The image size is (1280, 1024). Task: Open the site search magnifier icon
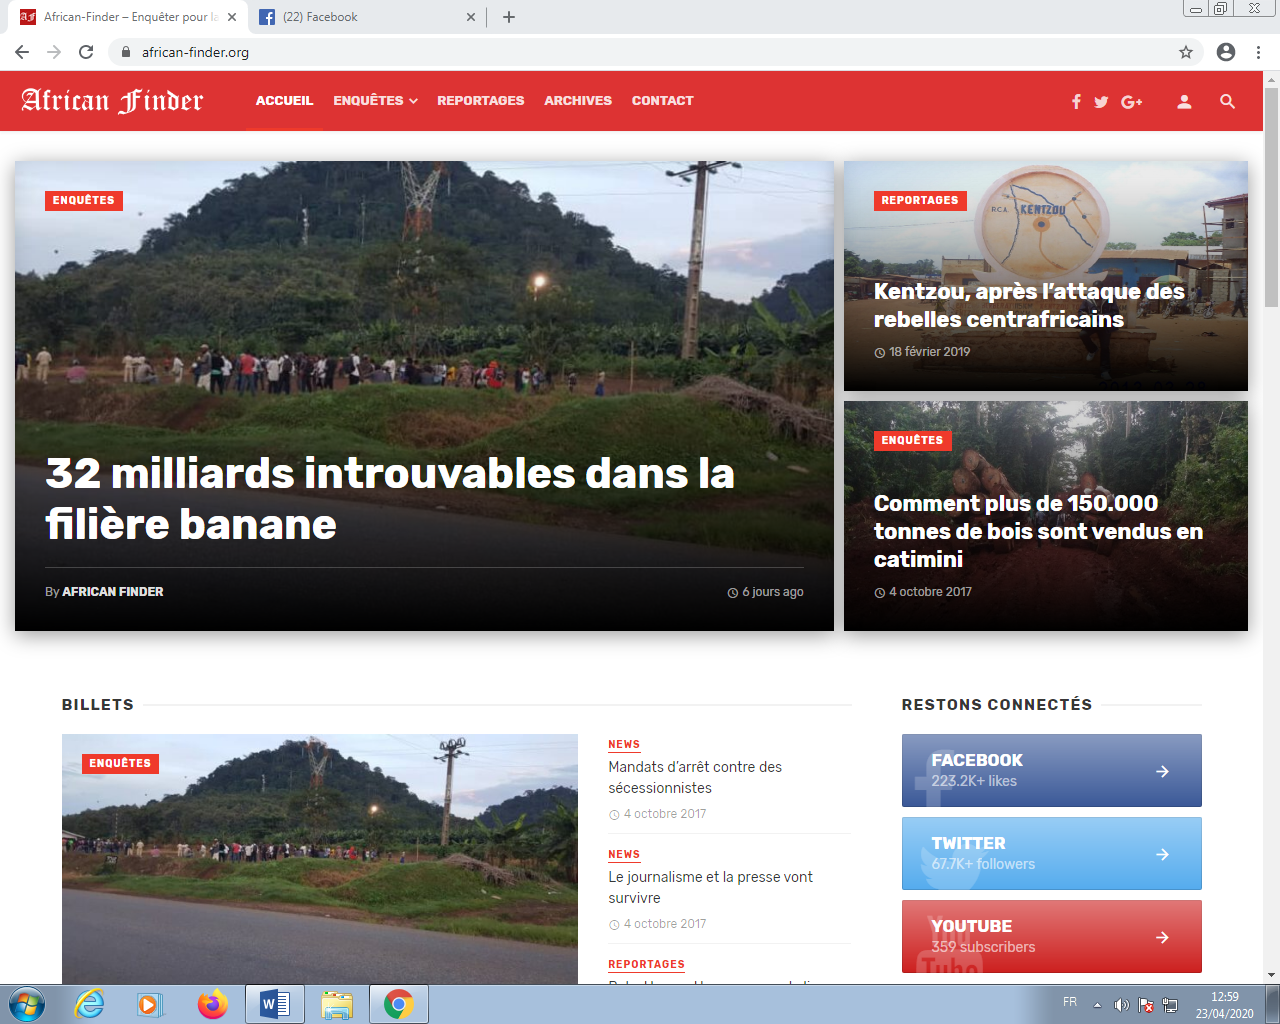tap(1227, 101)
